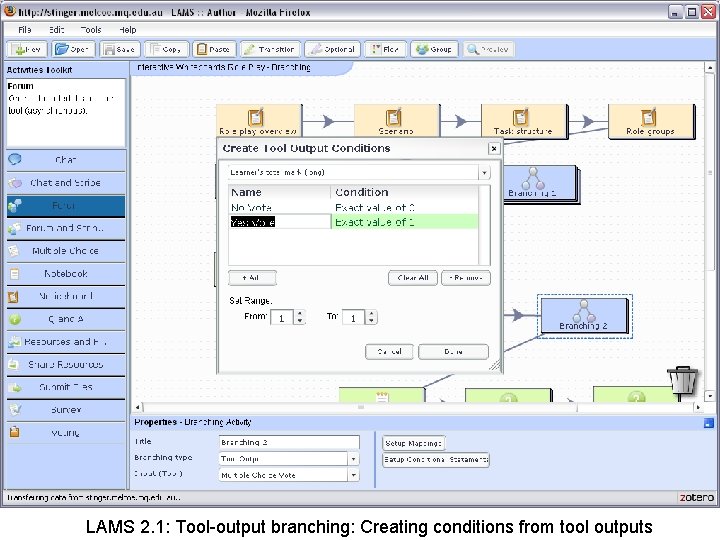Adjust the From value stepper arrows
This screenshot has height=540, width=720.
click(299, 317)
